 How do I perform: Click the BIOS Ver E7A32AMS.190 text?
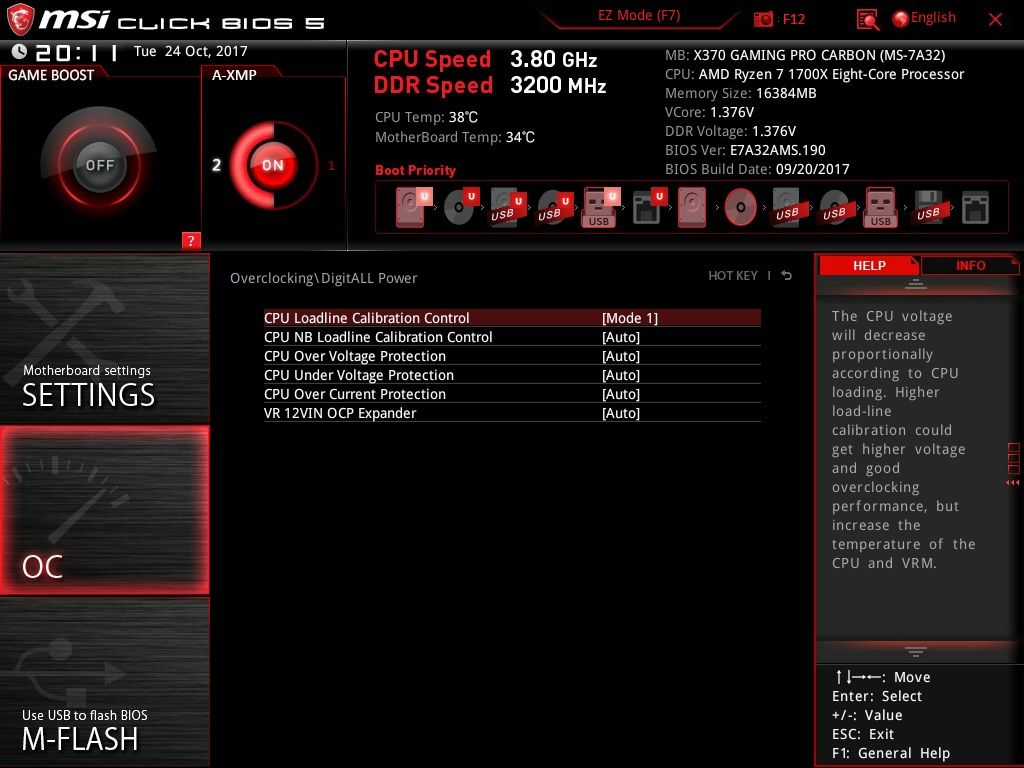(745, 150)
